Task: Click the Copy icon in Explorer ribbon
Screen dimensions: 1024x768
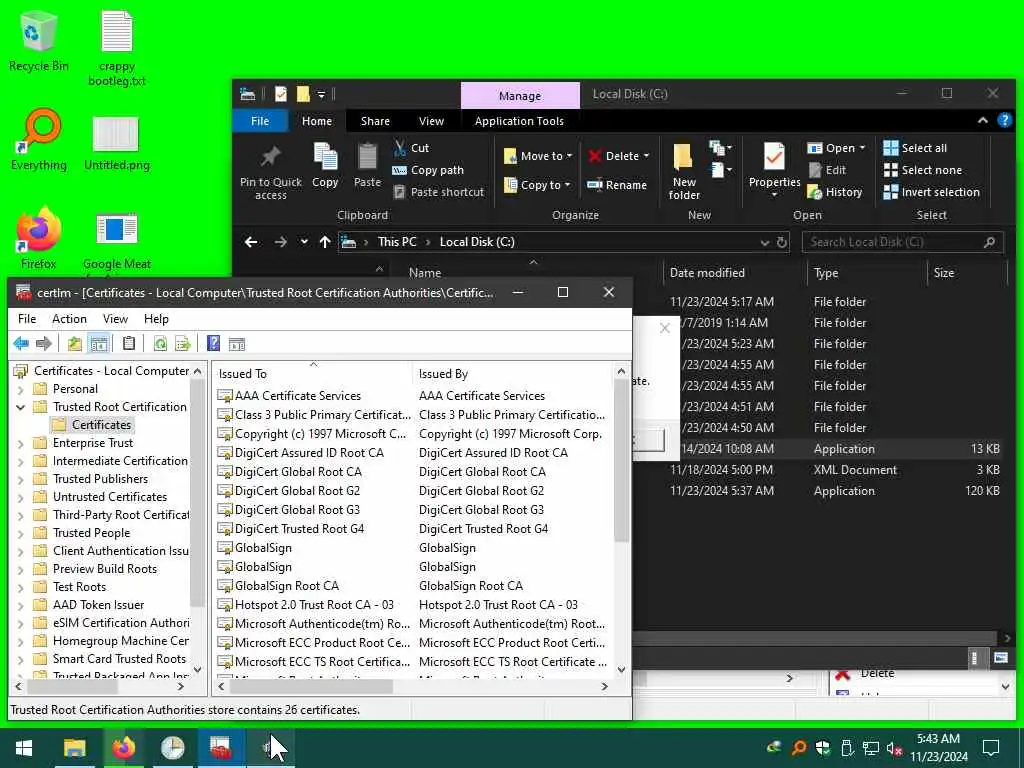Action: (325, 166)
